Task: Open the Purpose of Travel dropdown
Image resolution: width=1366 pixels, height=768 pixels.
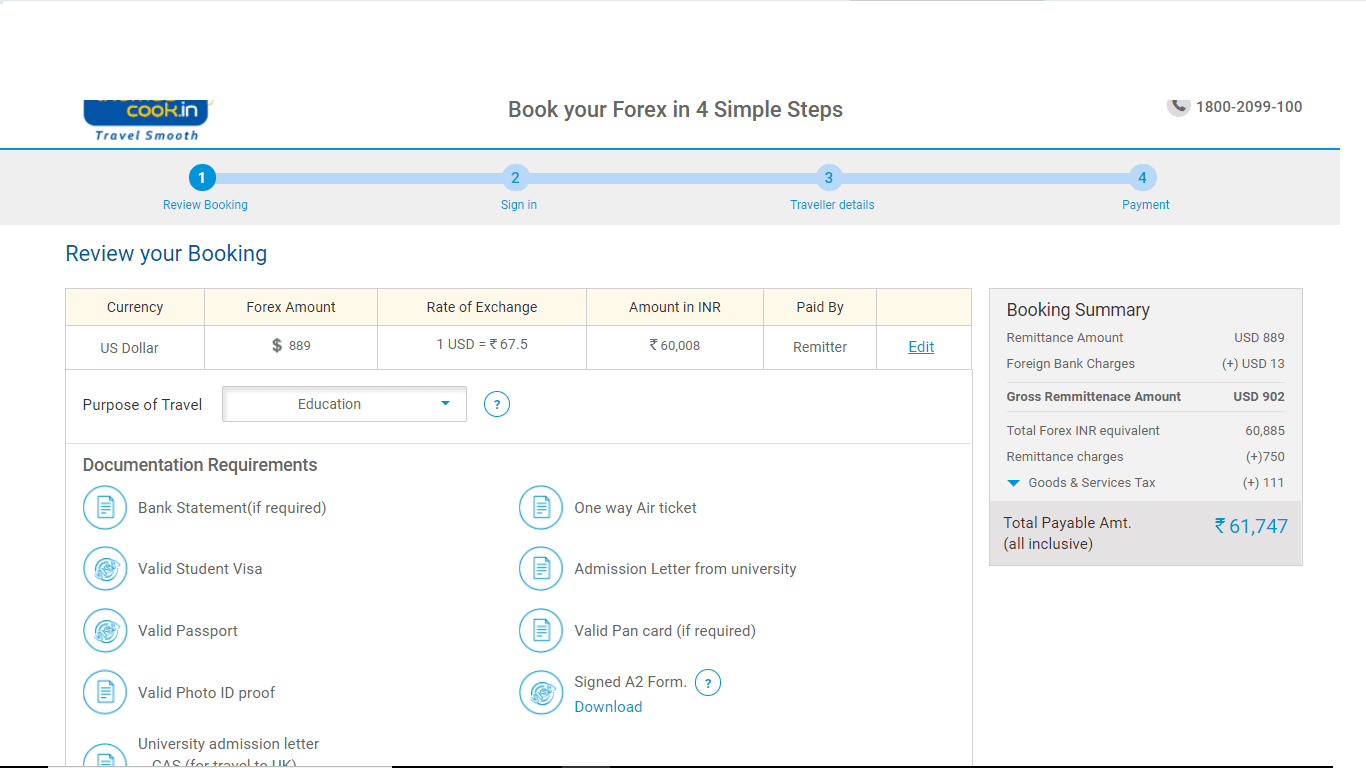Action: (x=344, y=404)
